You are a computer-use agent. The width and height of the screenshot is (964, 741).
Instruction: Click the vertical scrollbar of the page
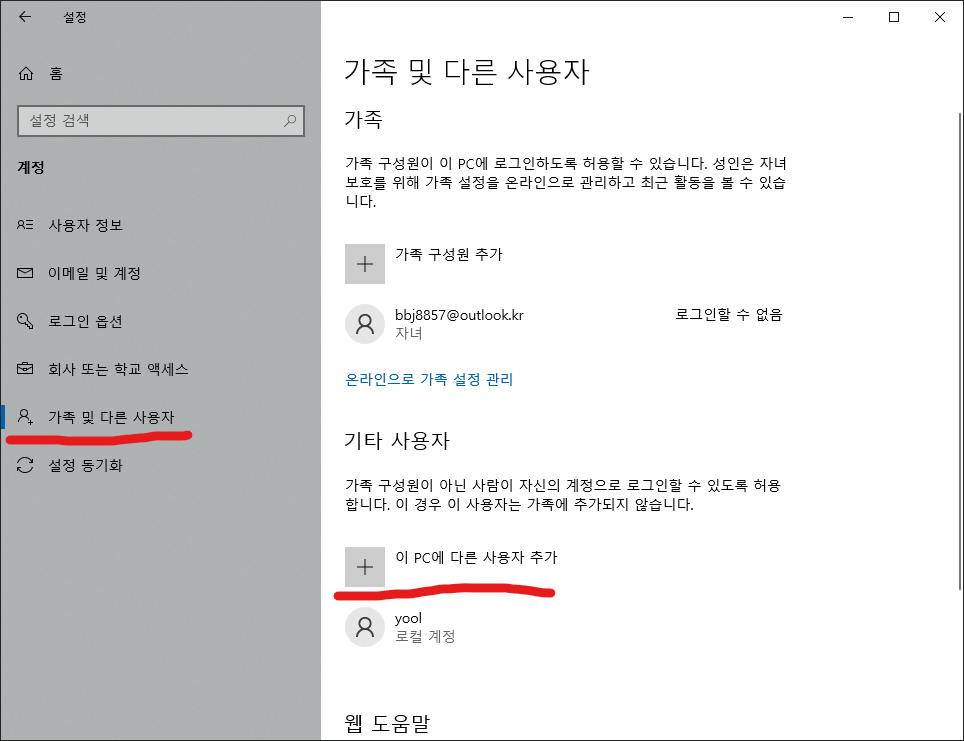point(960,351)
